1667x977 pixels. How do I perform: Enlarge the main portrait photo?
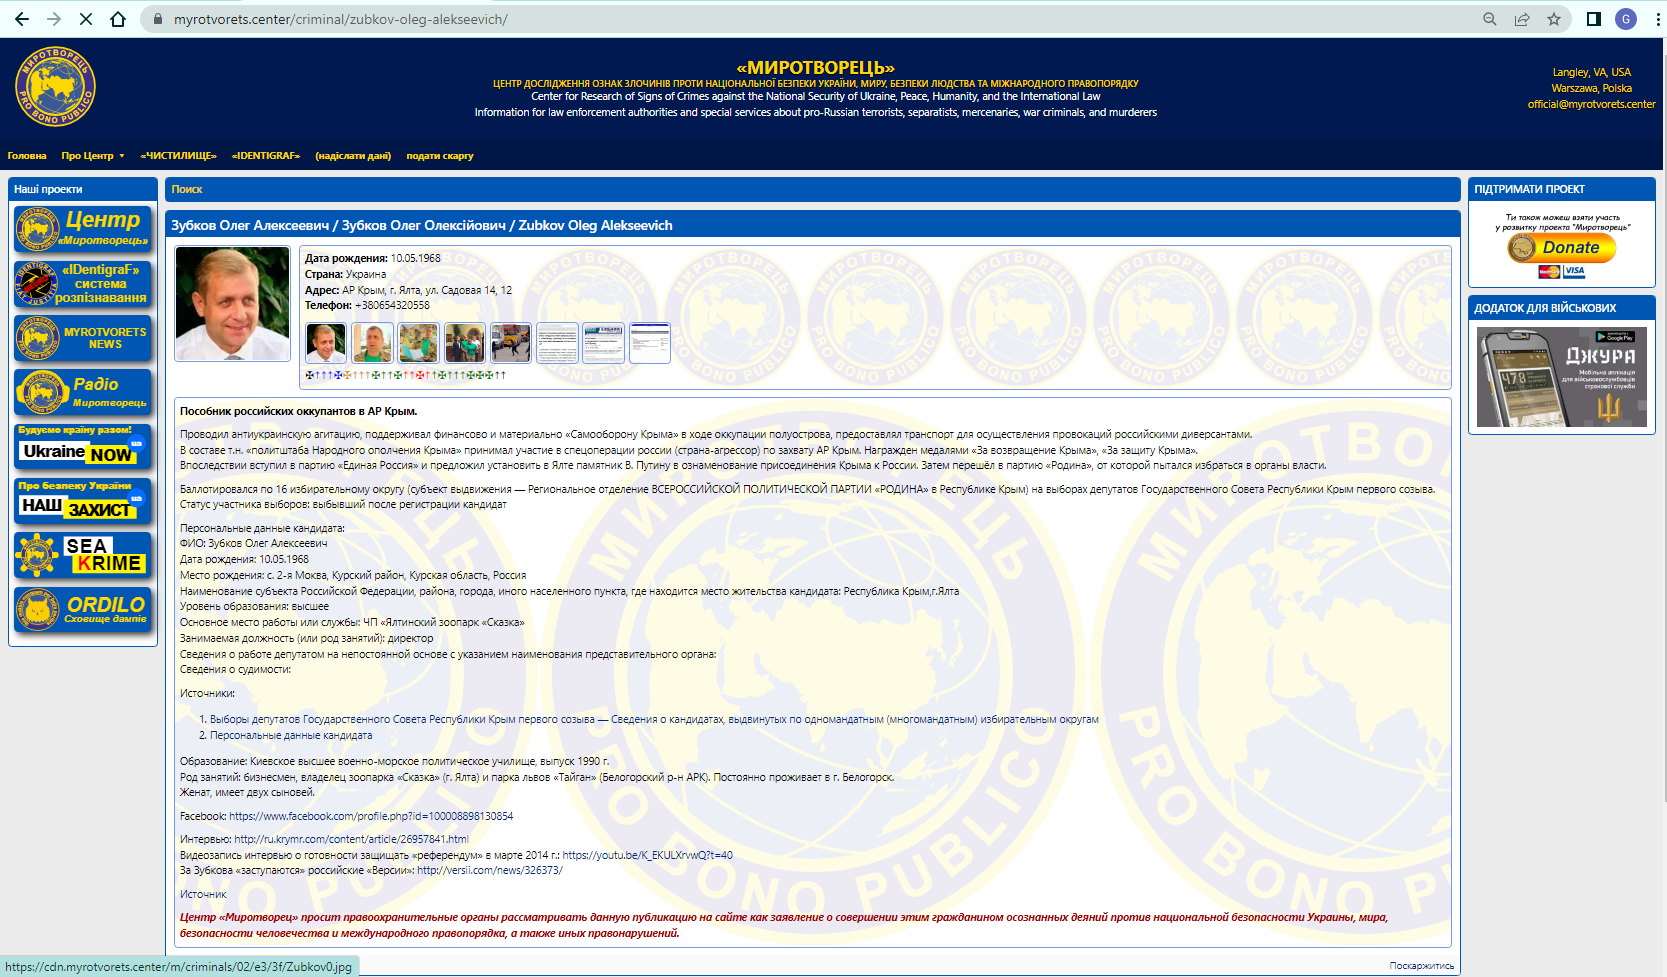point(233,304)
